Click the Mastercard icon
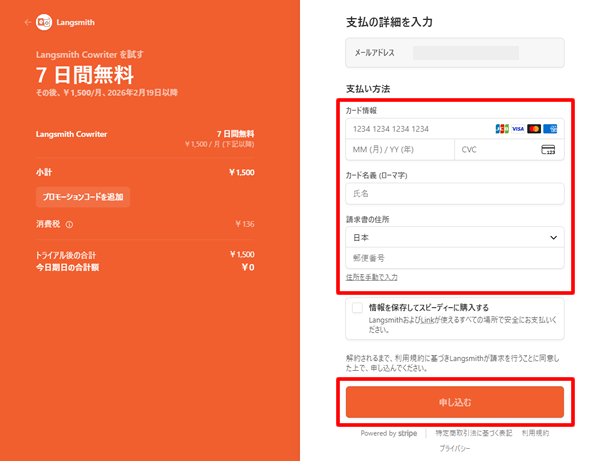 534,129
